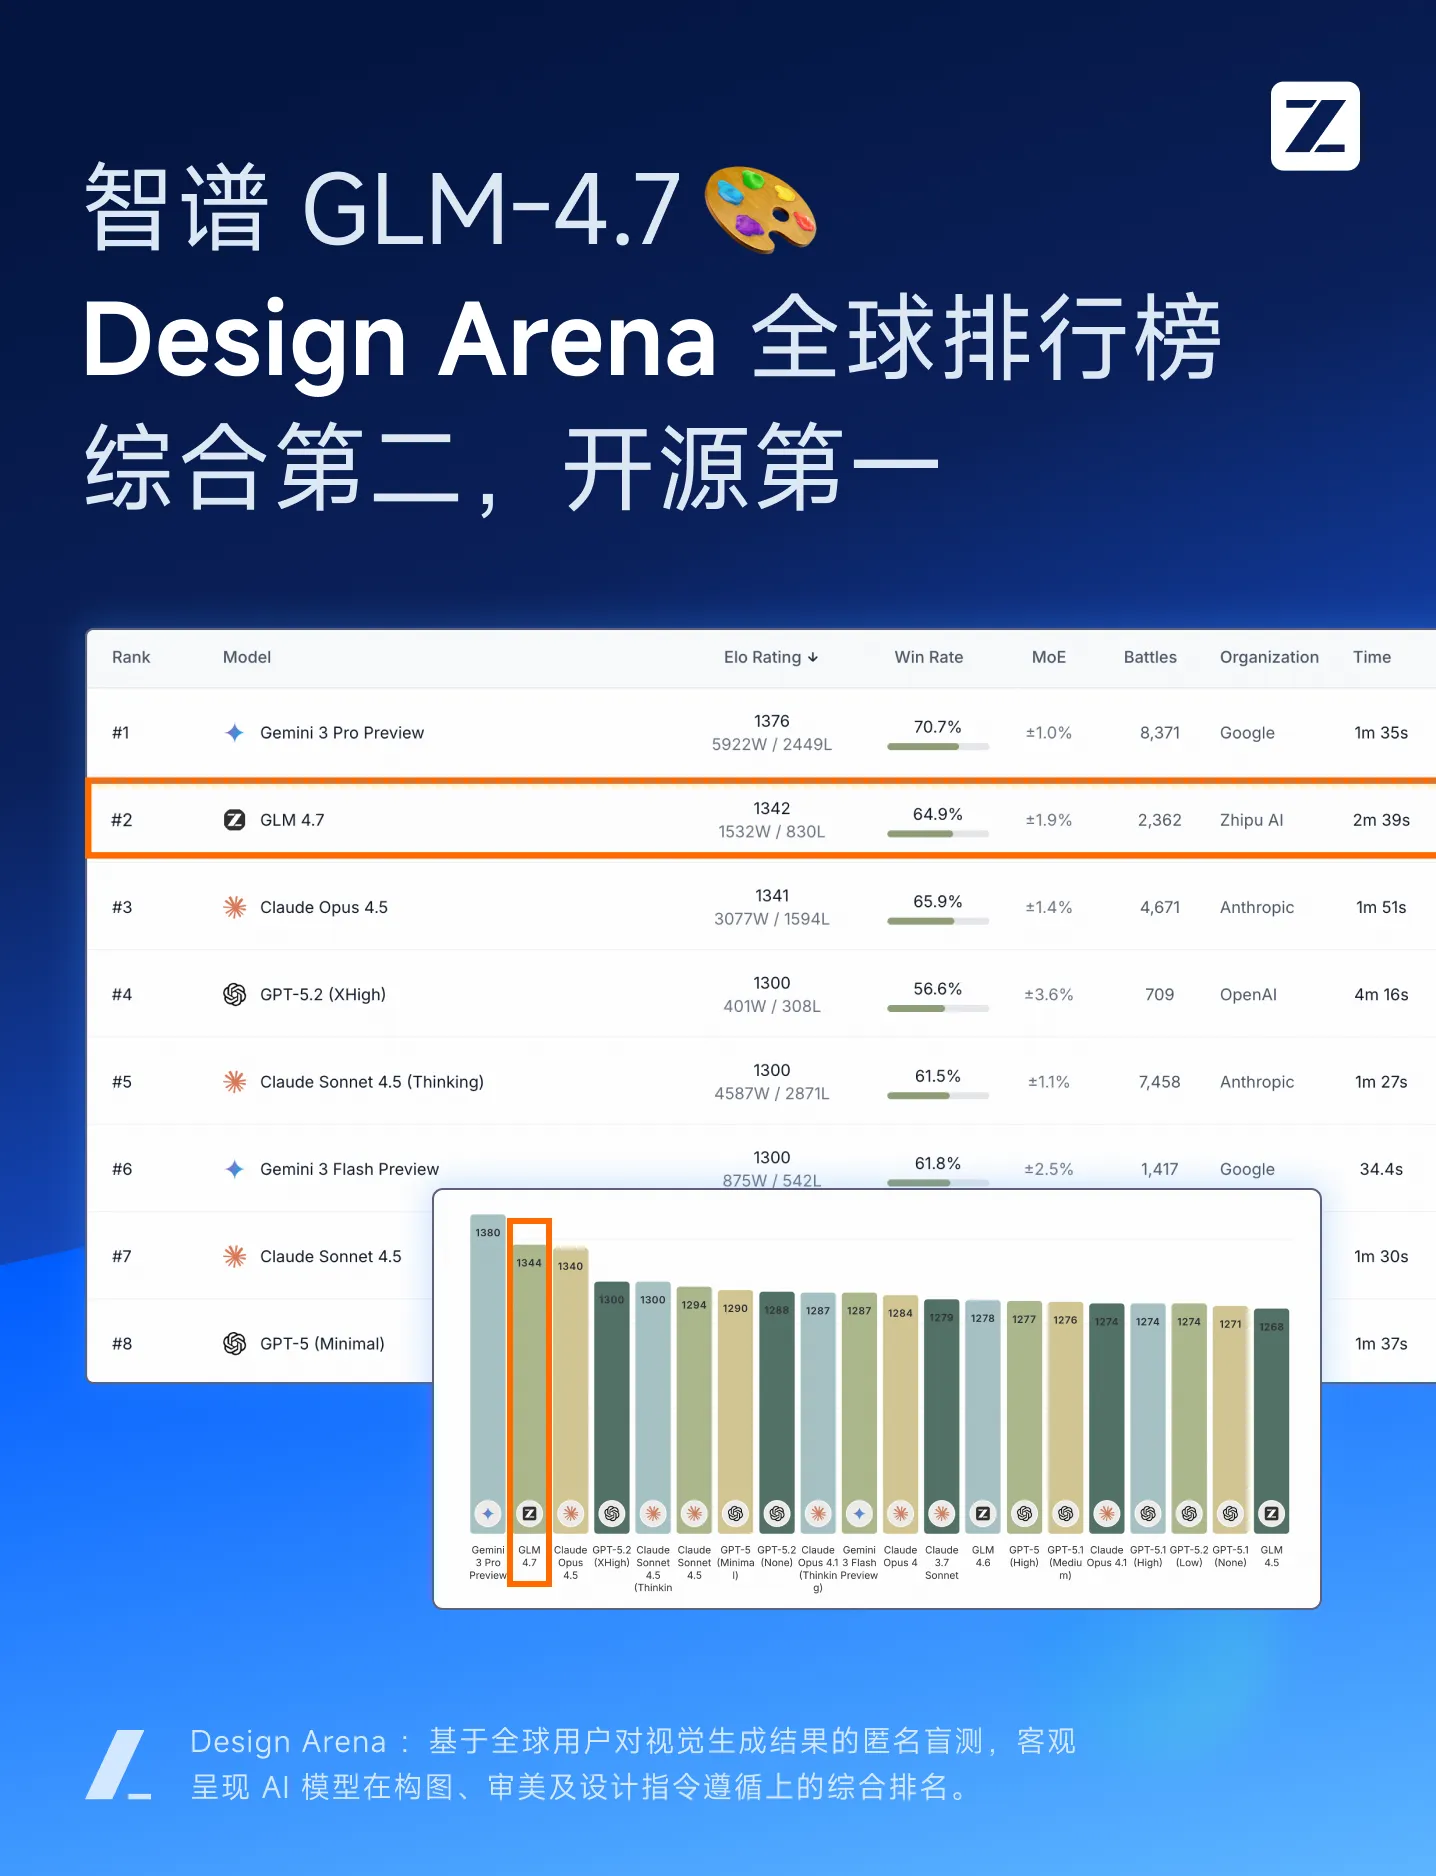The image size is (1436, 1876).
Task: Click the Model column header
Action: pyautogui.click(x=247, y=657)
